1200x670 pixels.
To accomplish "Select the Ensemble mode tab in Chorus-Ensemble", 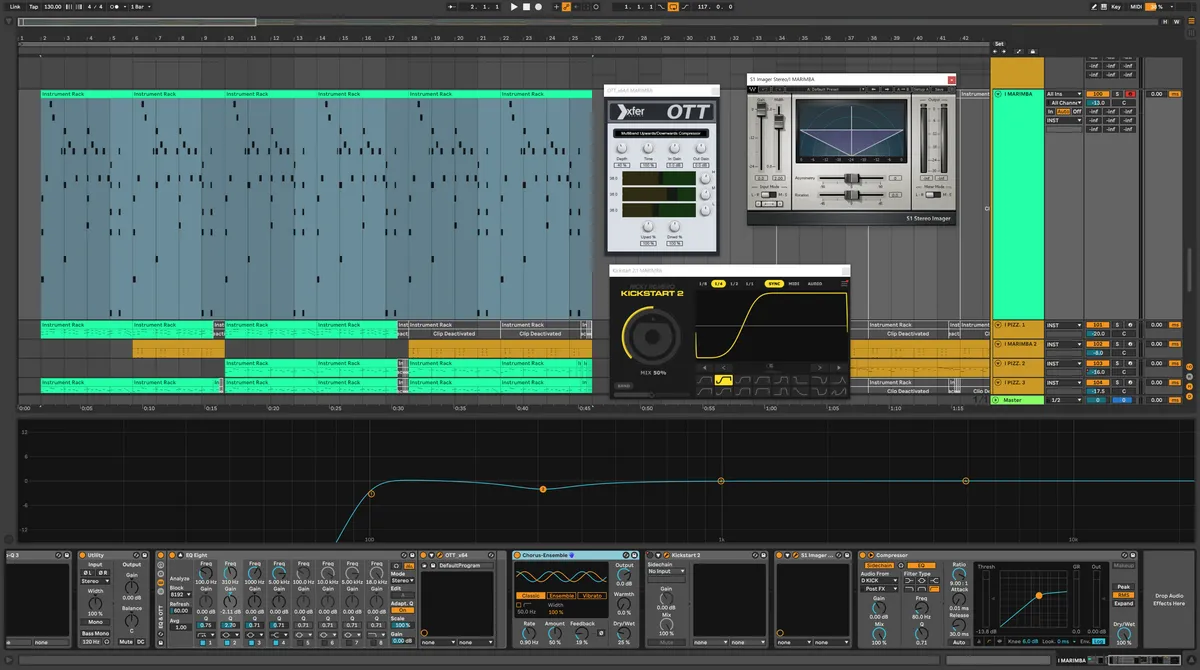I will coord(561,596).
